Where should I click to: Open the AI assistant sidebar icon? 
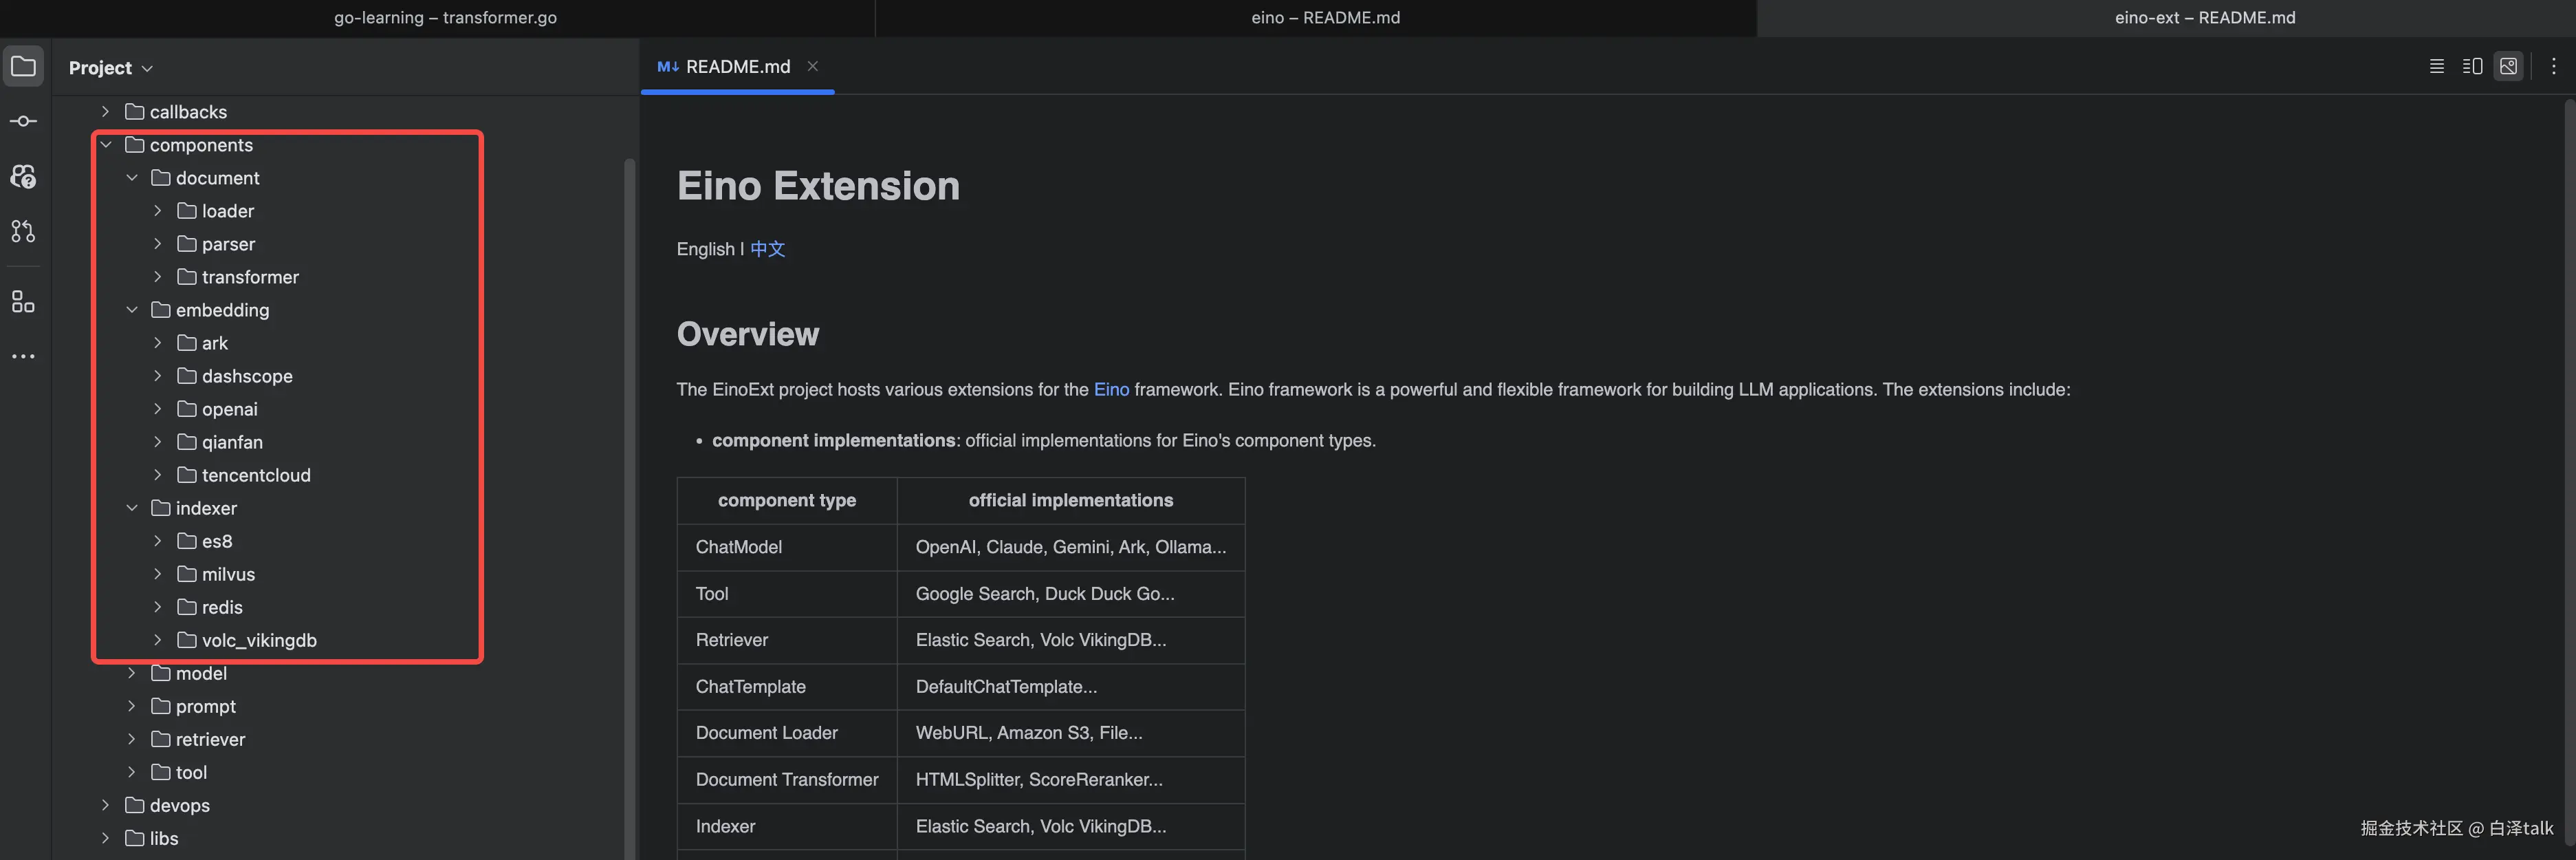tap(23, 177)
